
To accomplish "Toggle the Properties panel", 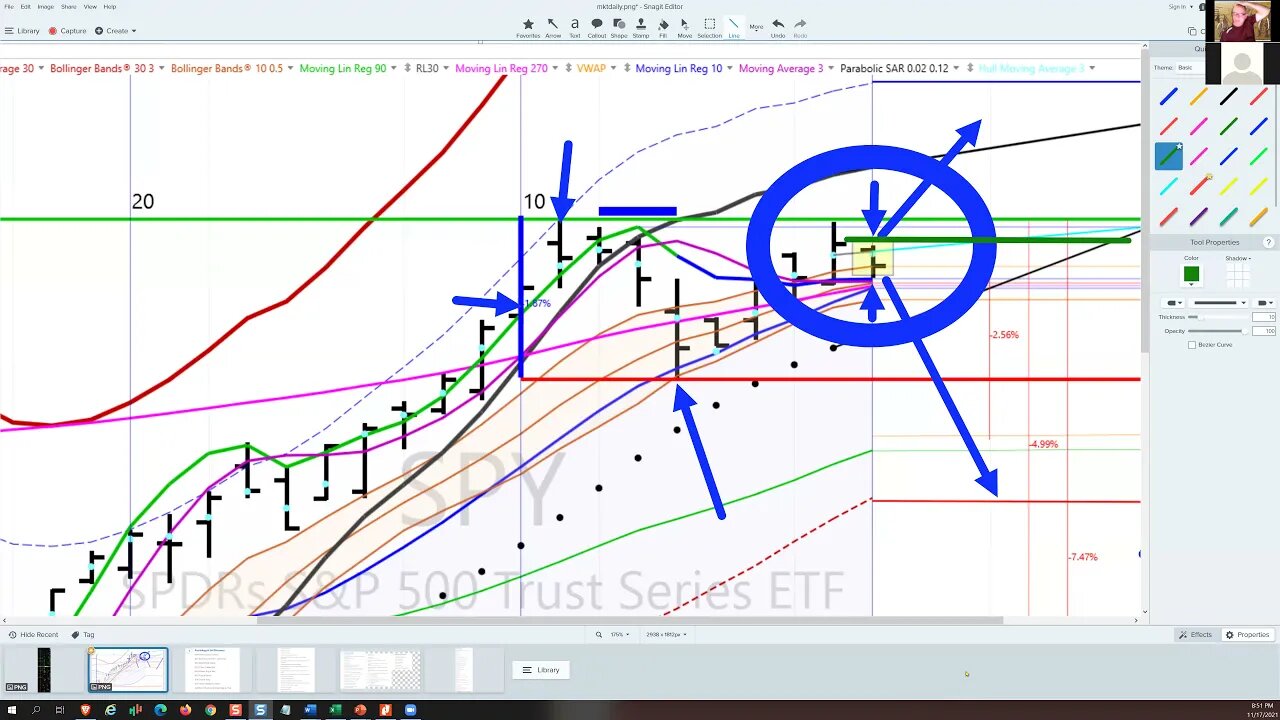I will [1247, 634].
